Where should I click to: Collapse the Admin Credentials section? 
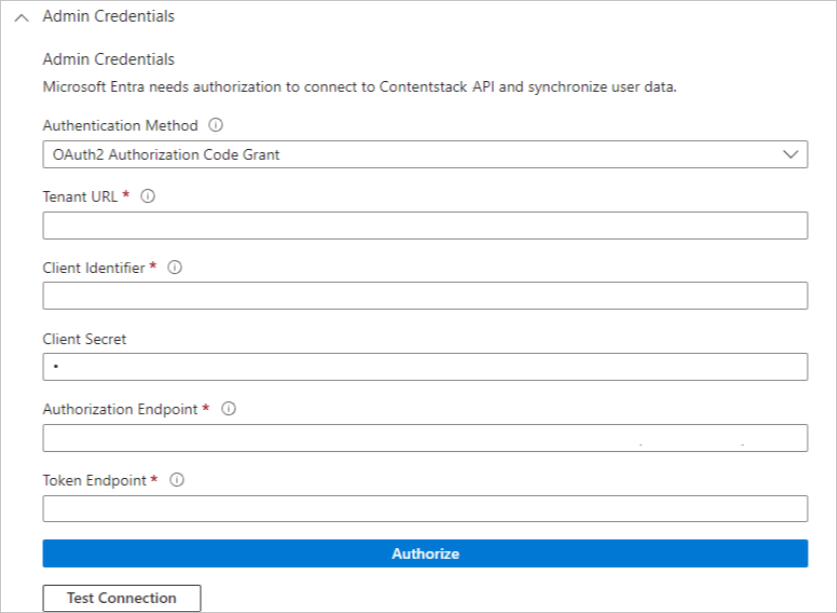click(x=22, y=16)
